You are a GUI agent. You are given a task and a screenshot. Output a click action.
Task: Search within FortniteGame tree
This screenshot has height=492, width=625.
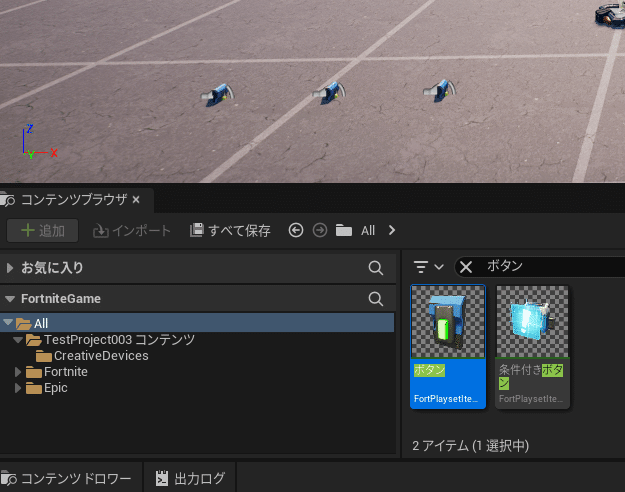coord(375,299)
